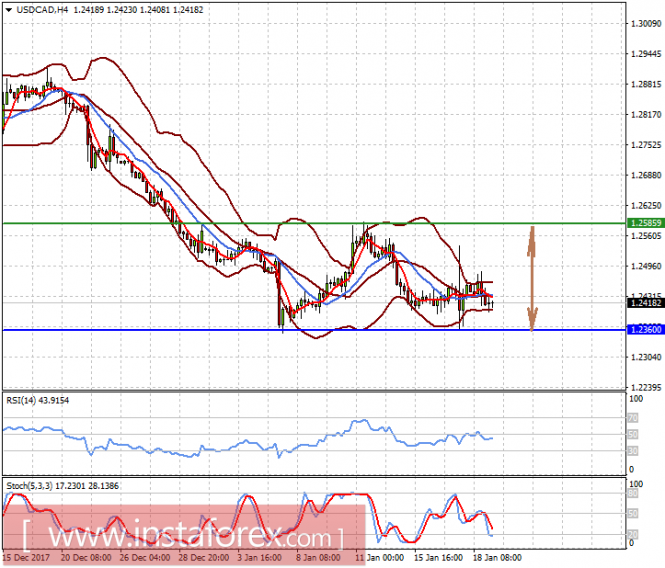This screenshot has width=665, height=568.
Task: Click the RSI(14) 43.9154 indicator label
Action: click(37, 400)
